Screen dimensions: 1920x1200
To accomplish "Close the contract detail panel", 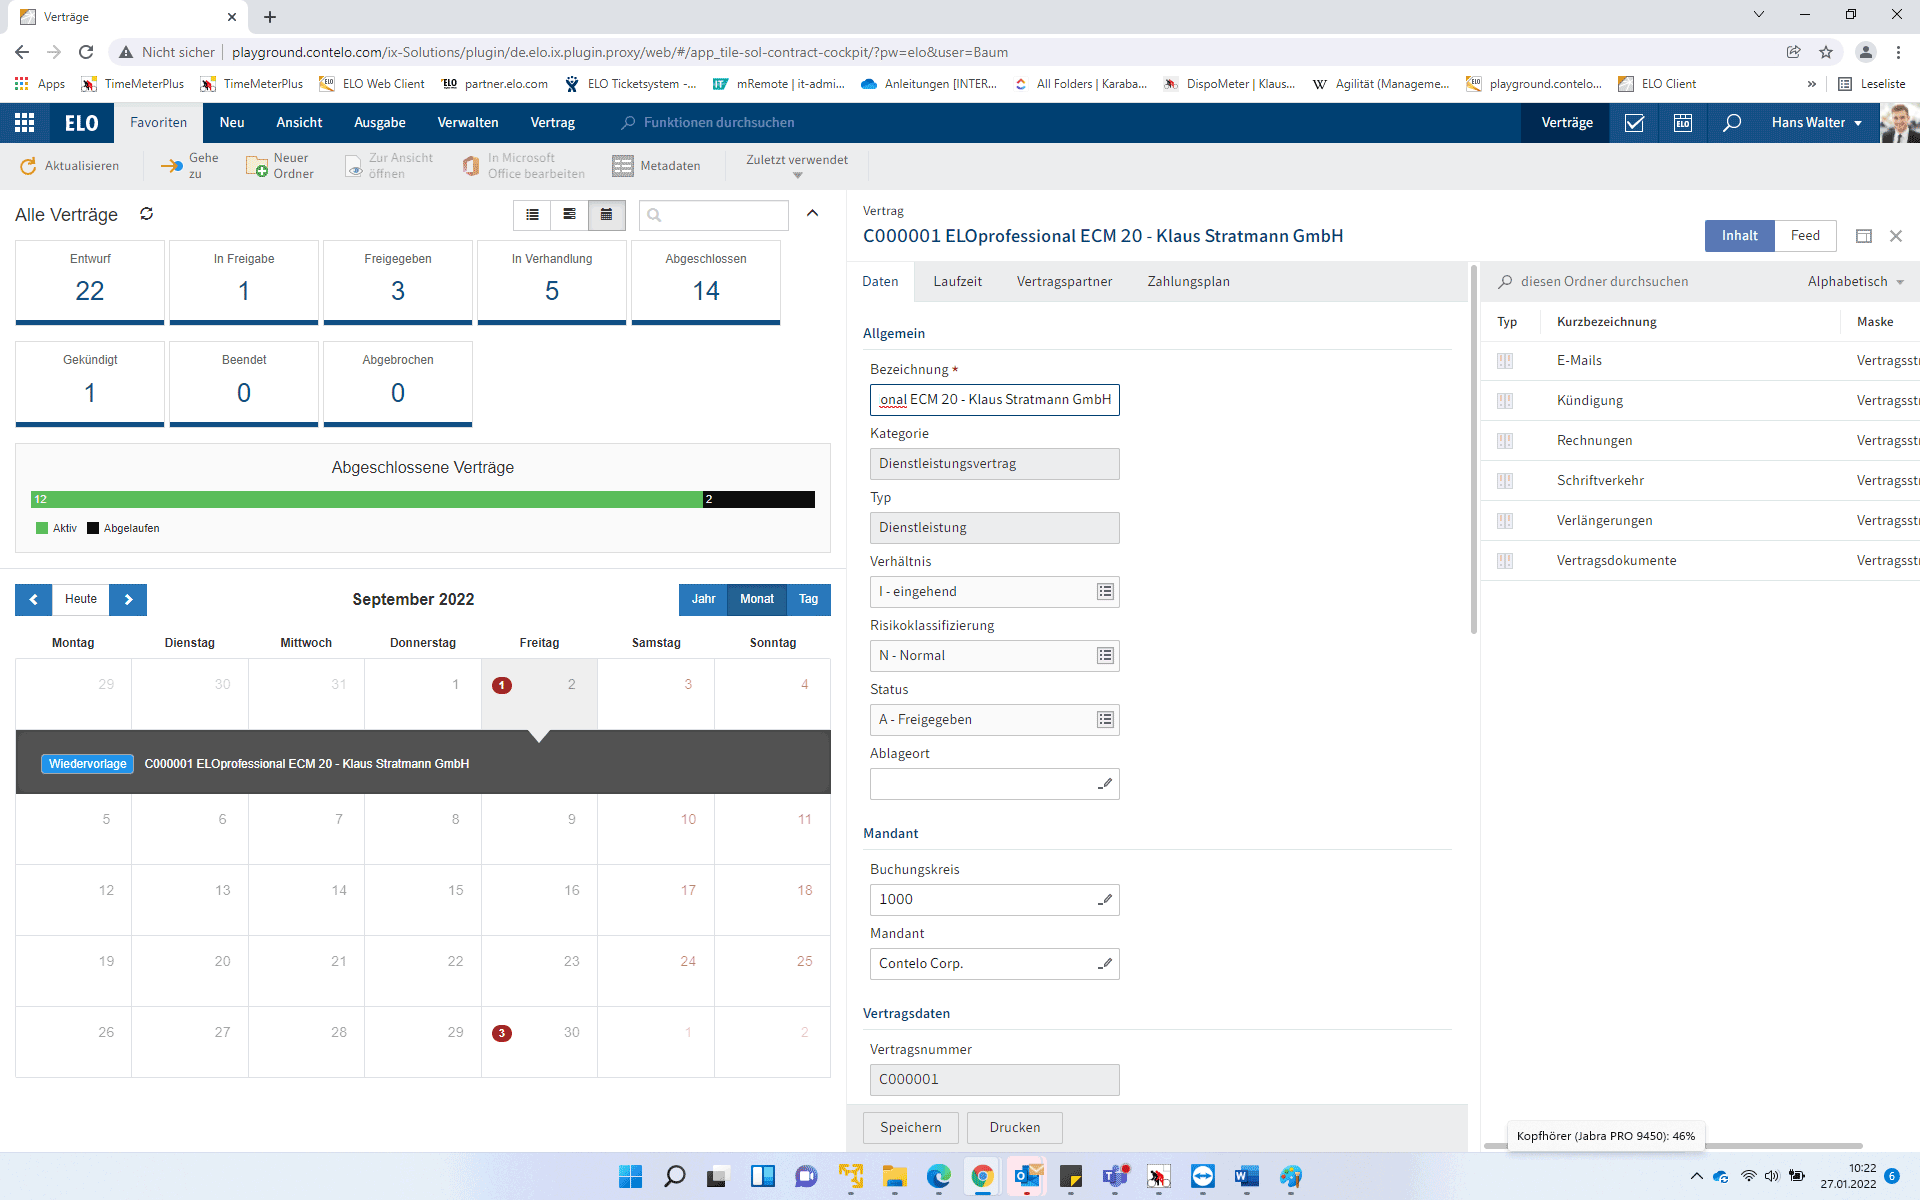I will click(x=1896, y=236).
